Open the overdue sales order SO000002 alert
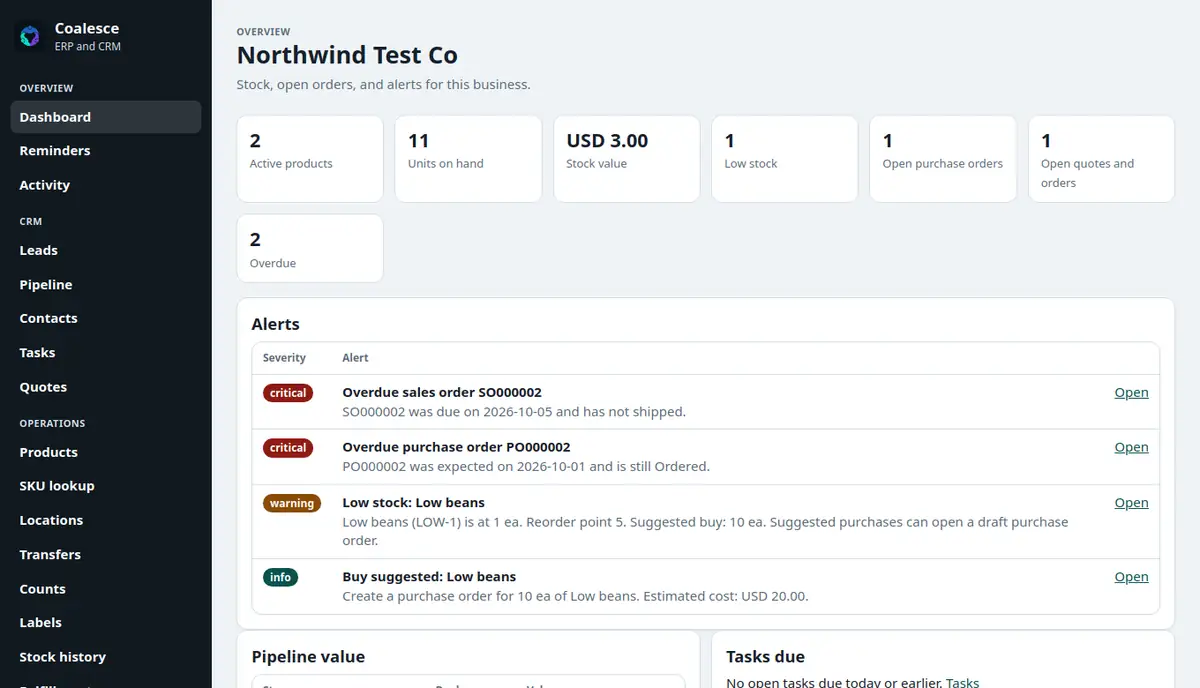This screenshot has height=688, width=1200. pyautogui.click(x=1131, y=393)
